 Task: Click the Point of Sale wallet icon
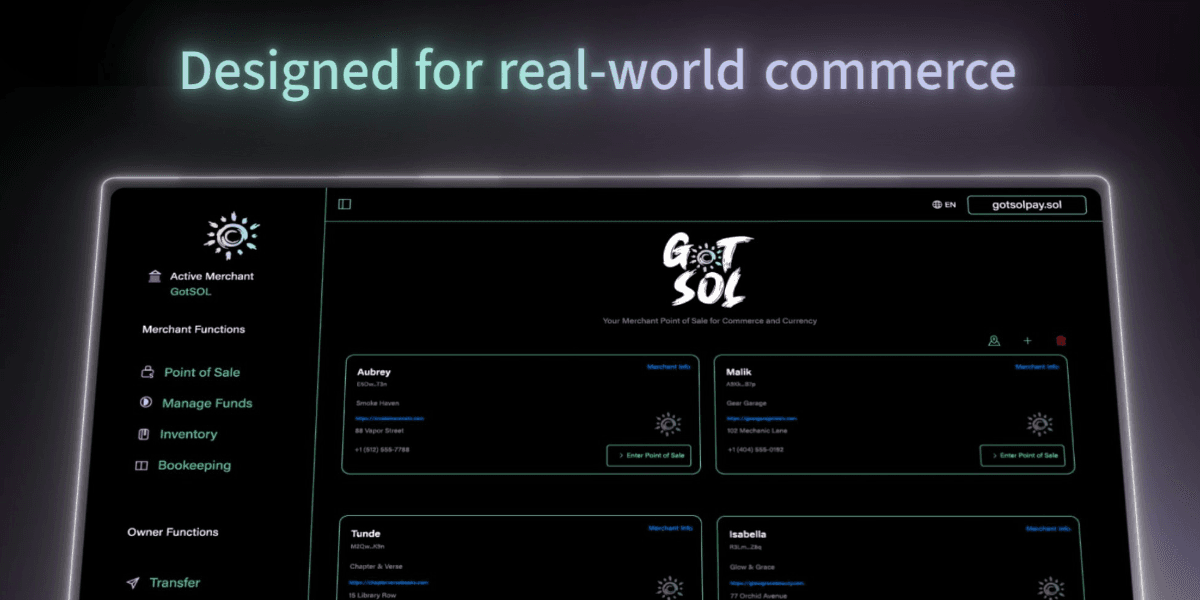(146, 372)
